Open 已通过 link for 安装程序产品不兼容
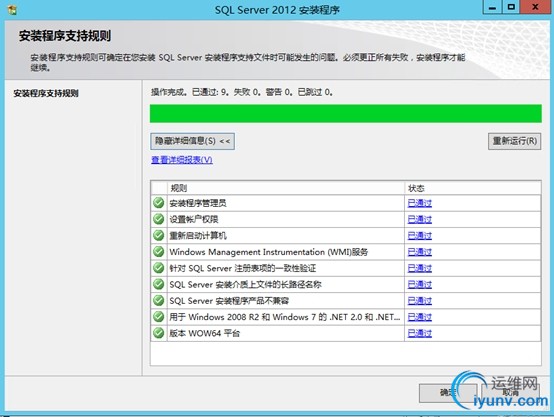The height and width of the screenshot is (417, 554). [420, 301]
